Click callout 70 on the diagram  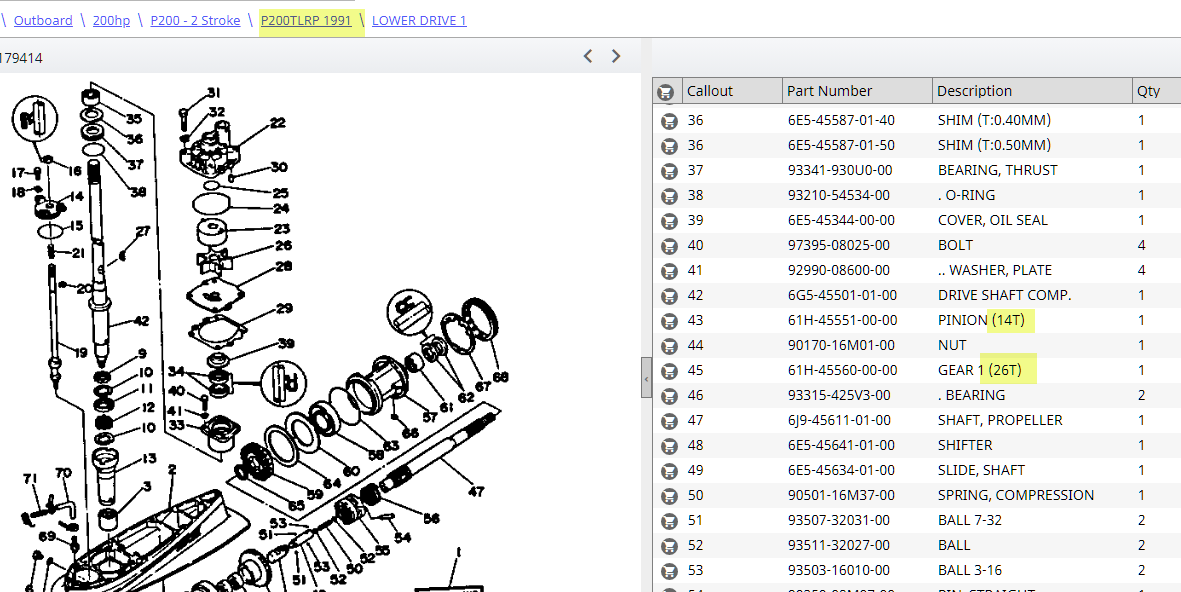click(x=63, y=473)
